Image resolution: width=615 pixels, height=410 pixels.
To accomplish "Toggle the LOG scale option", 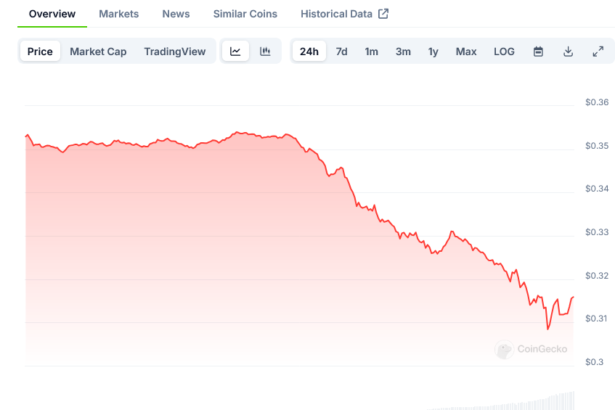I will (x=504, y=51).
